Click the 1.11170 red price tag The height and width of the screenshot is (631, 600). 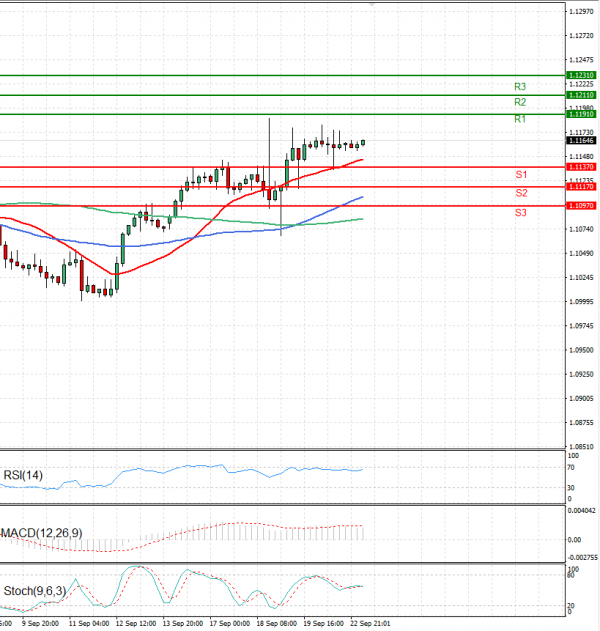[x=581, y=187]
